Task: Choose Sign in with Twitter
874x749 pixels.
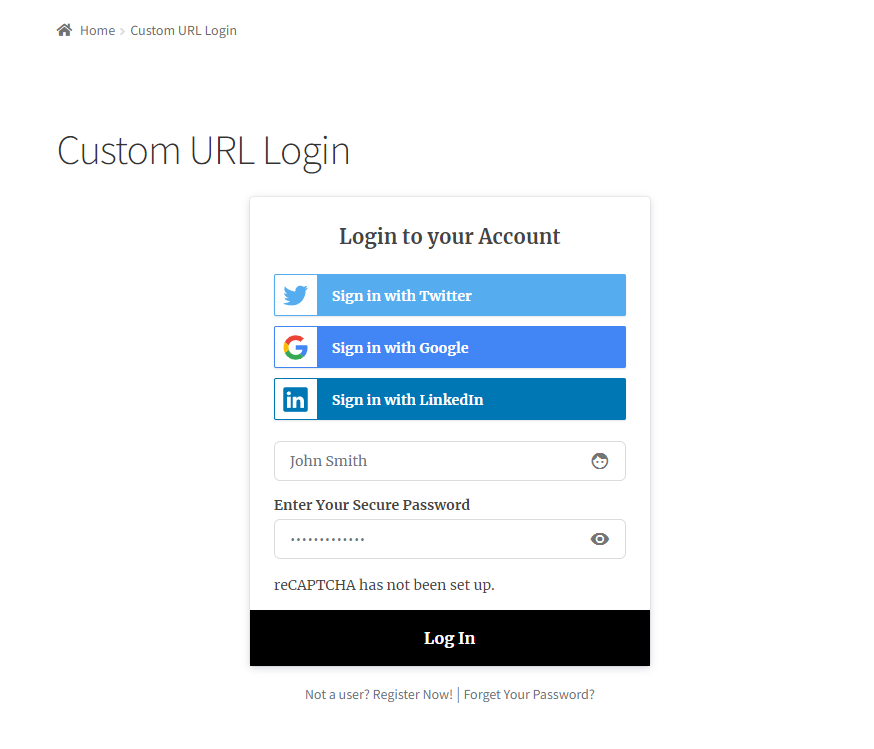Action: (x=450, y=295)
